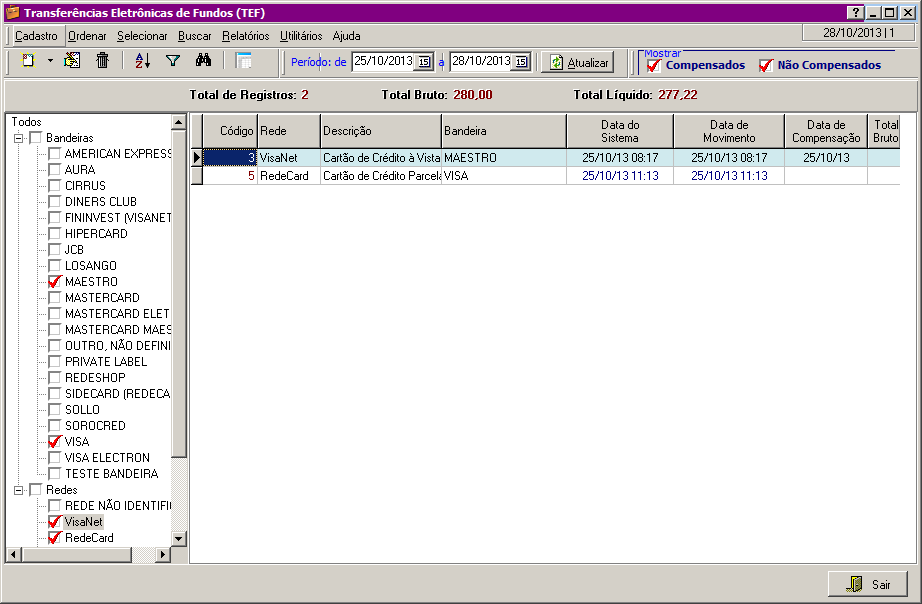Check the MASTERCARD brand checkbox
922x604 pixels.
point(55,298)
